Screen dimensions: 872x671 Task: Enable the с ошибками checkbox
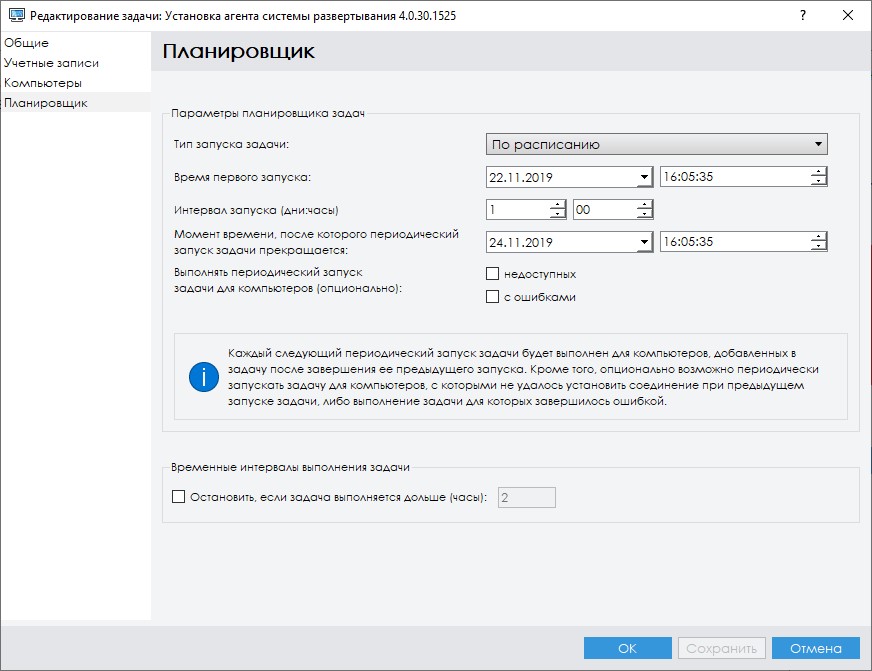tap(492, 297)
